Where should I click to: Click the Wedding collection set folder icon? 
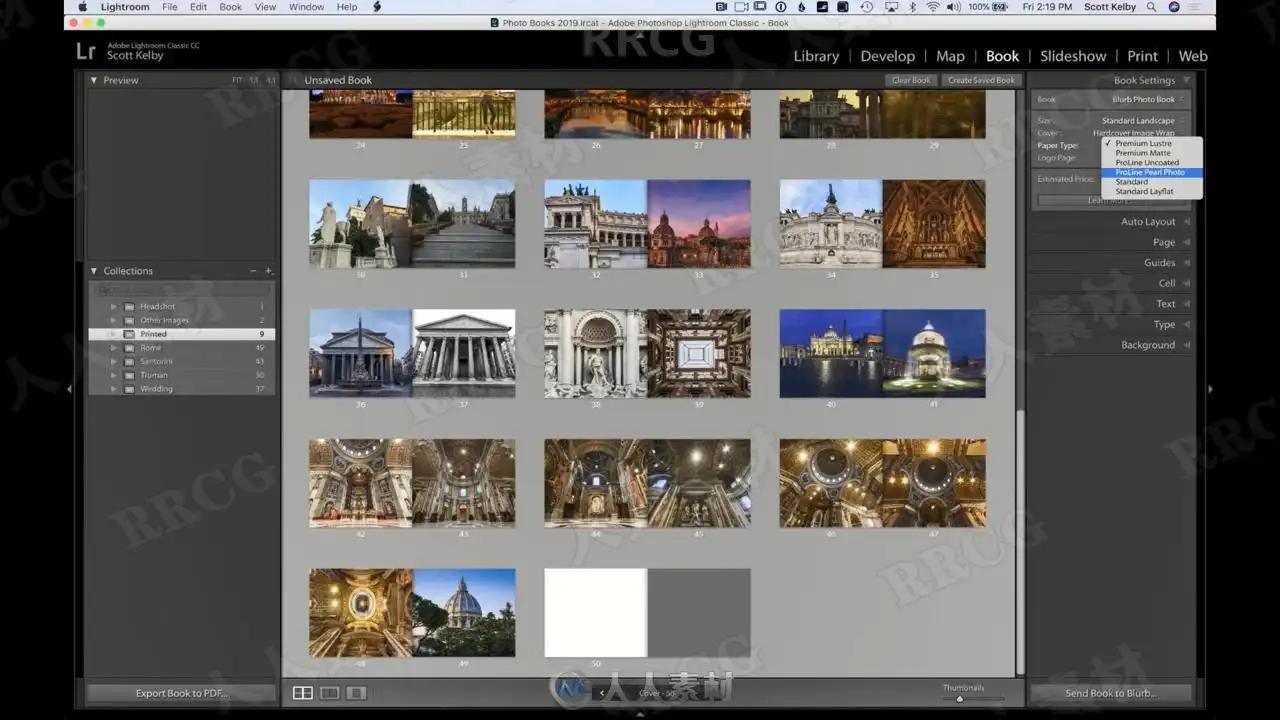point(128,389)
